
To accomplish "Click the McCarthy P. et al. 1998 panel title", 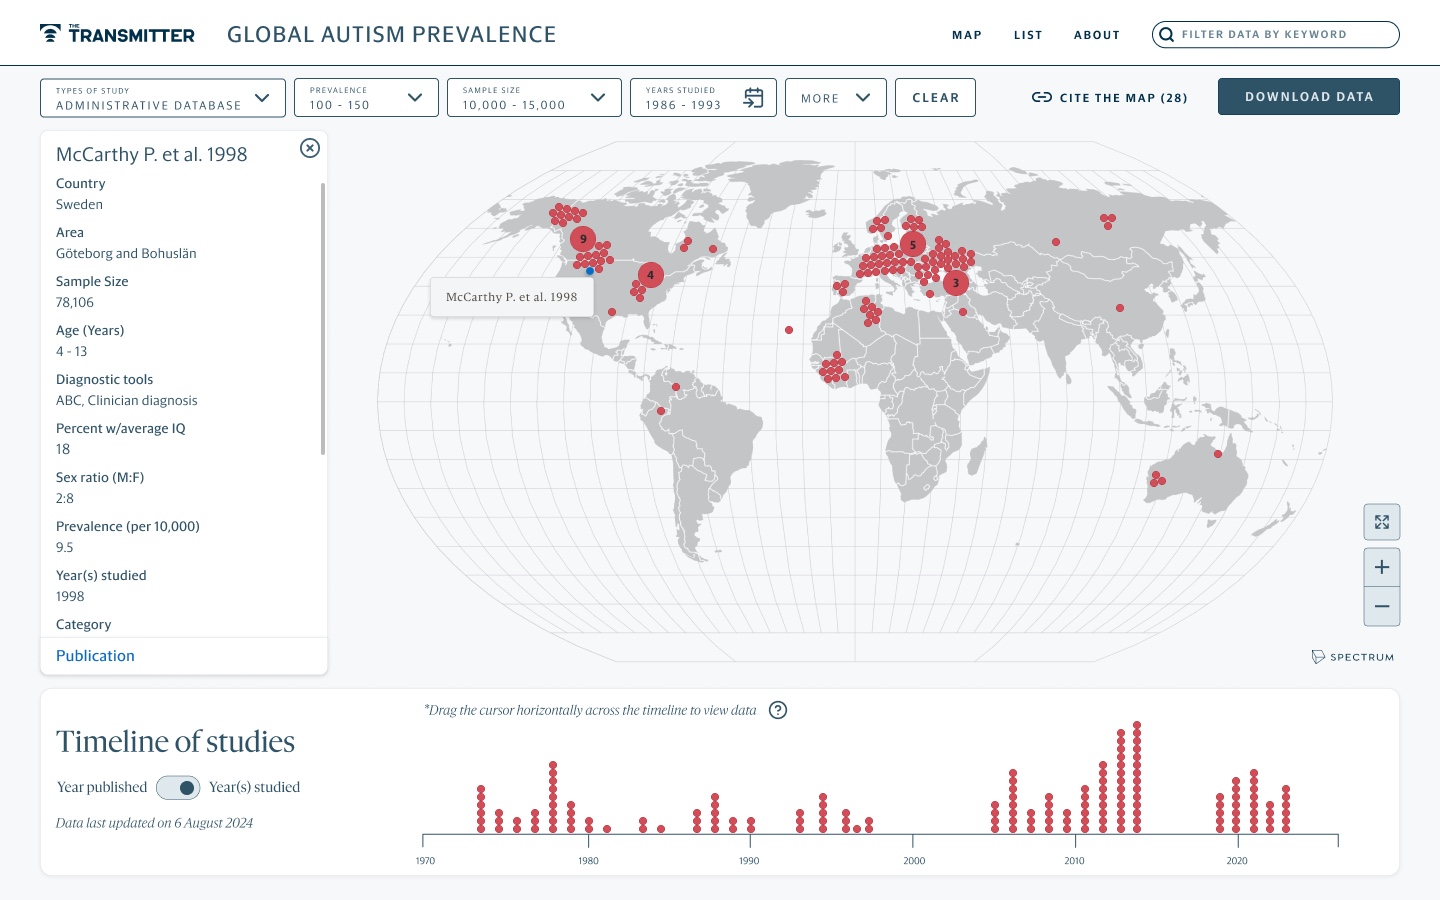I will [x=152, y=155].
